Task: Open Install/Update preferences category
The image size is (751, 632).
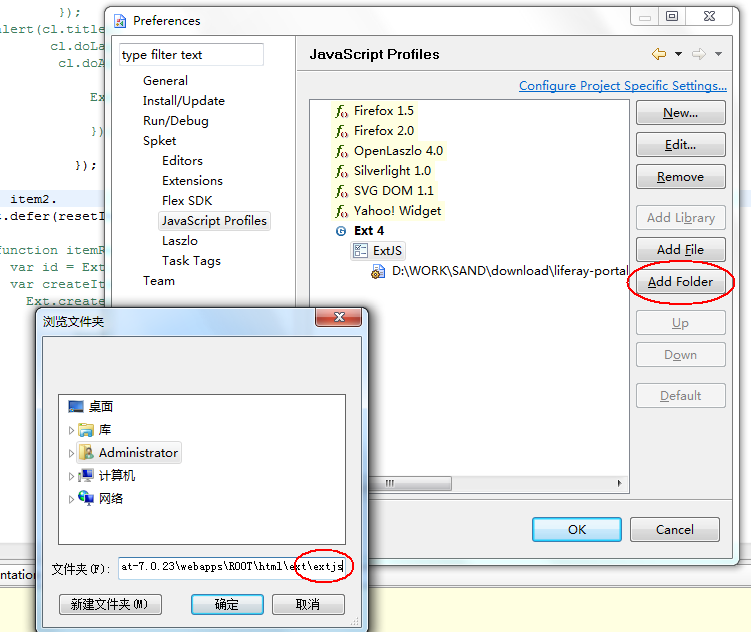Action: tap(183, 101)
